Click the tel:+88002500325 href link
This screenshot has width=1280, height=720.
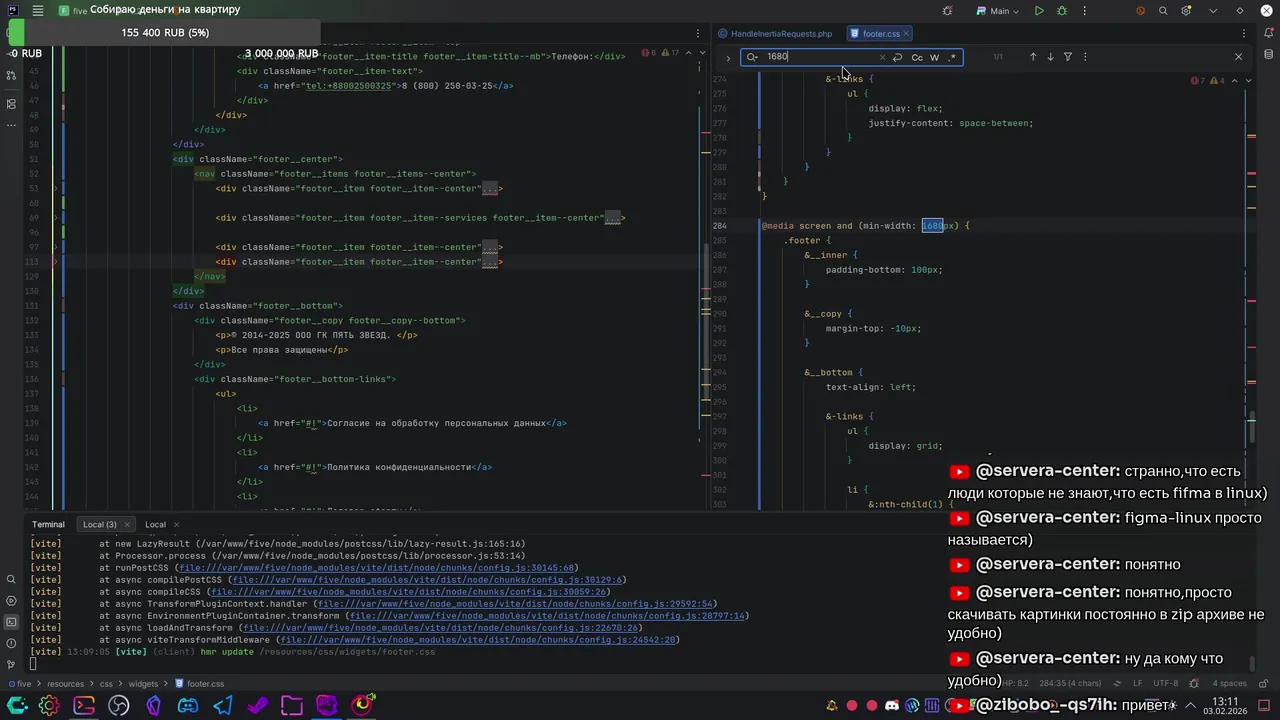tap(348, 86)
